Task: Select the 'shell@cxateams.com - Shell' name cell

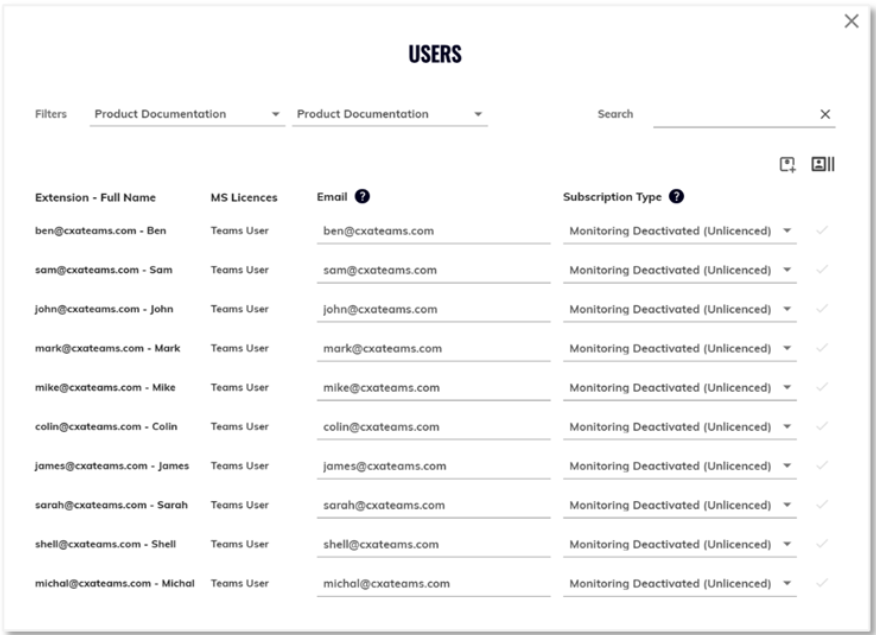Action: (x=106, y=544)
